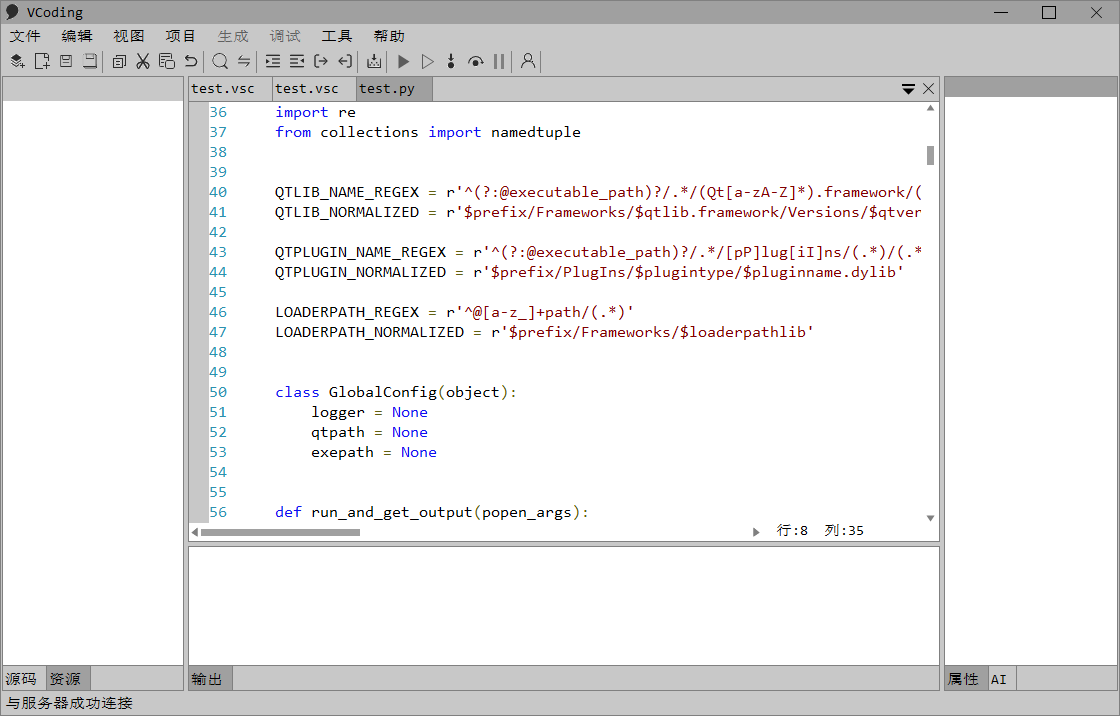
Task: Open the tab list dropdown arrow
Action: coord(908,89)
